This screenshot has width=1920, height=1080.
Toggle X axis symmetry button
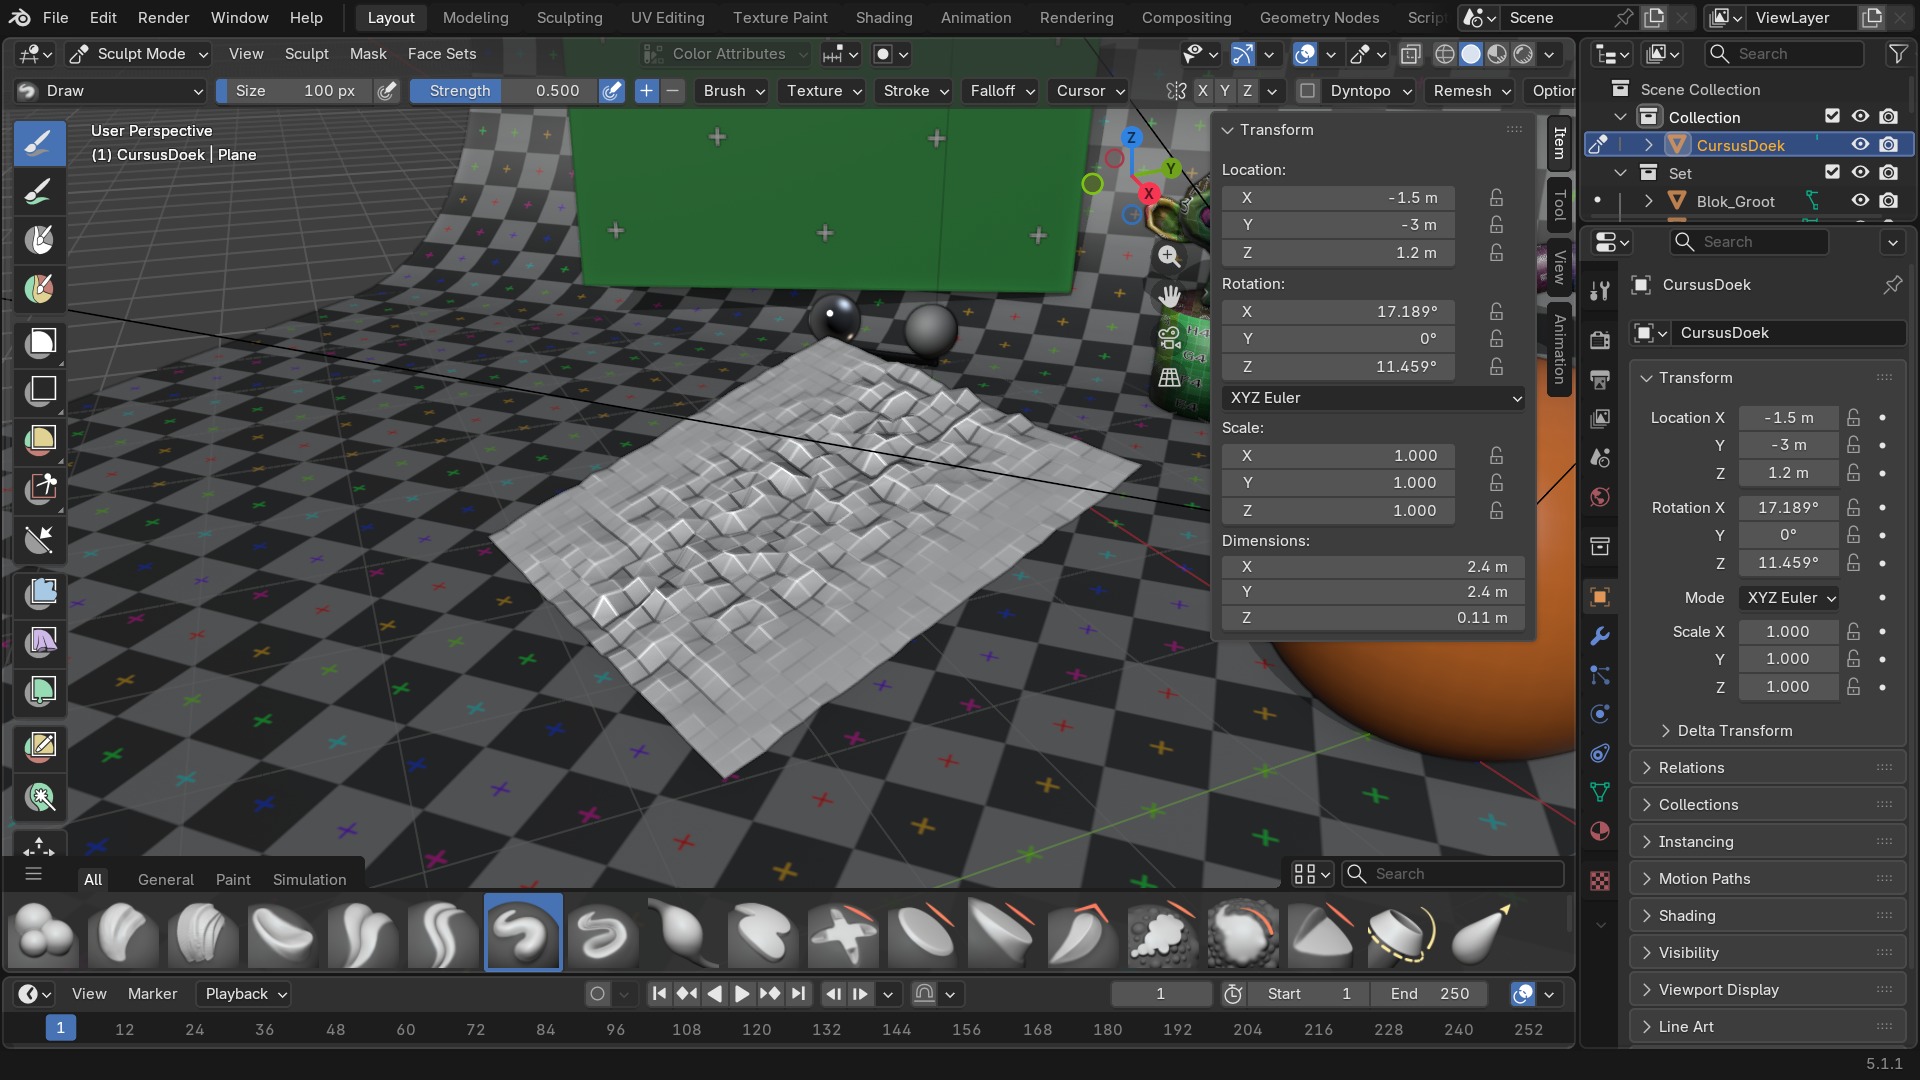pyautogui.click(x=1203, y=91)
